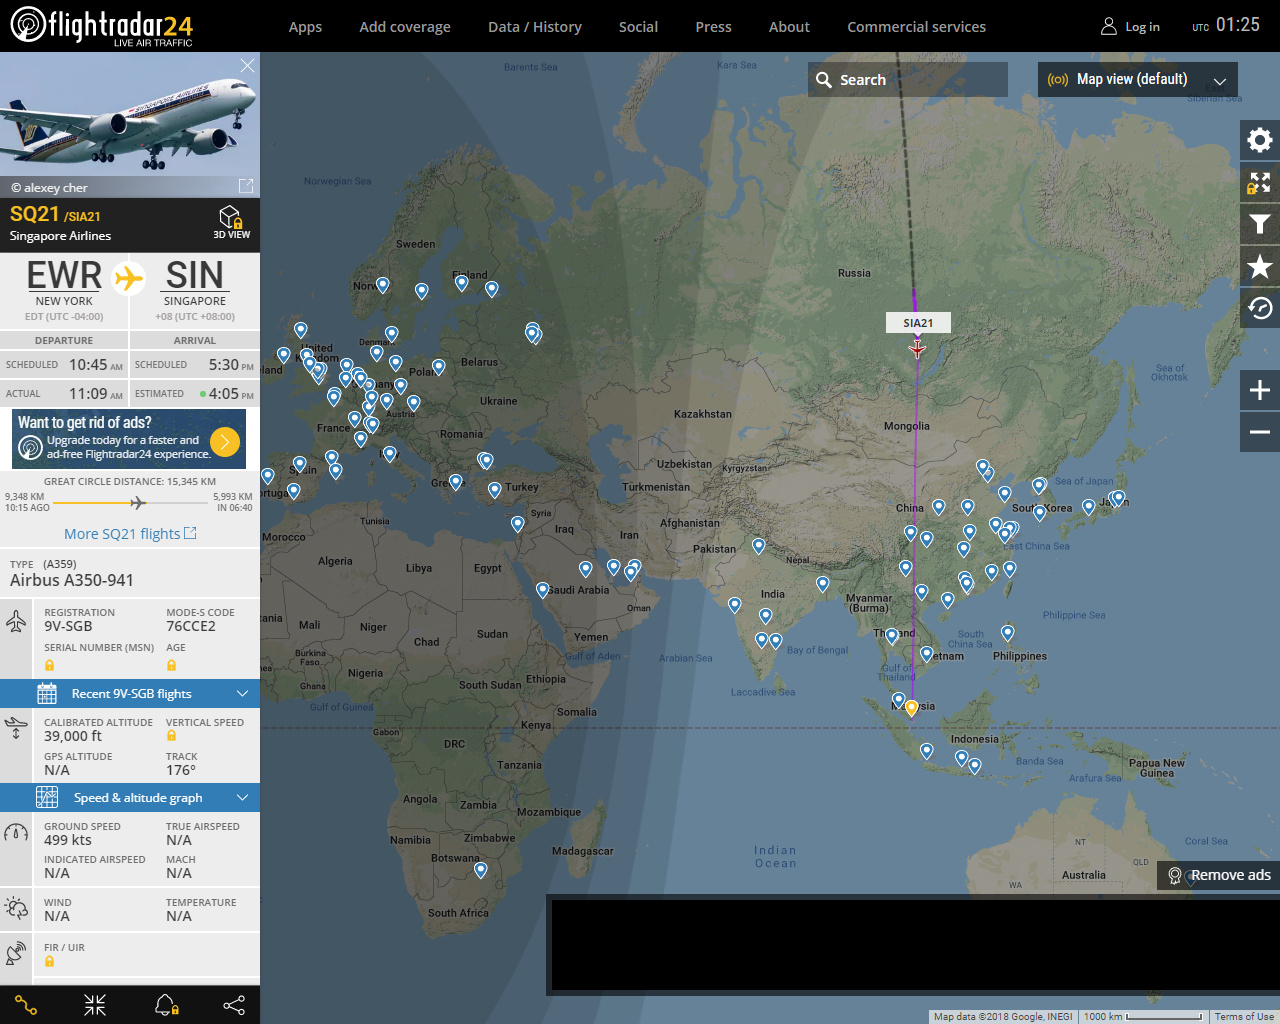Image resolution: width=1280 pixels, height=1024 pixels.
Task: Click the SQ21 flight number heading
Action: tap(35, 214)
